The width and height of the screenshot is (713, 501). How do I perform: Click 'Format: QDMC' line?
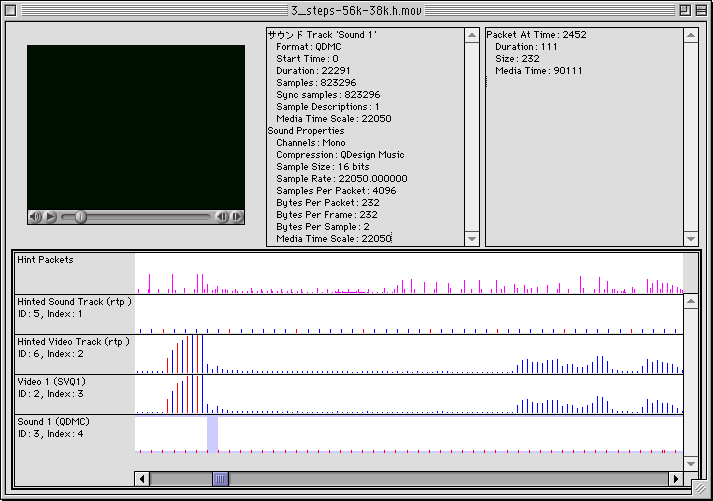[309, 47]
